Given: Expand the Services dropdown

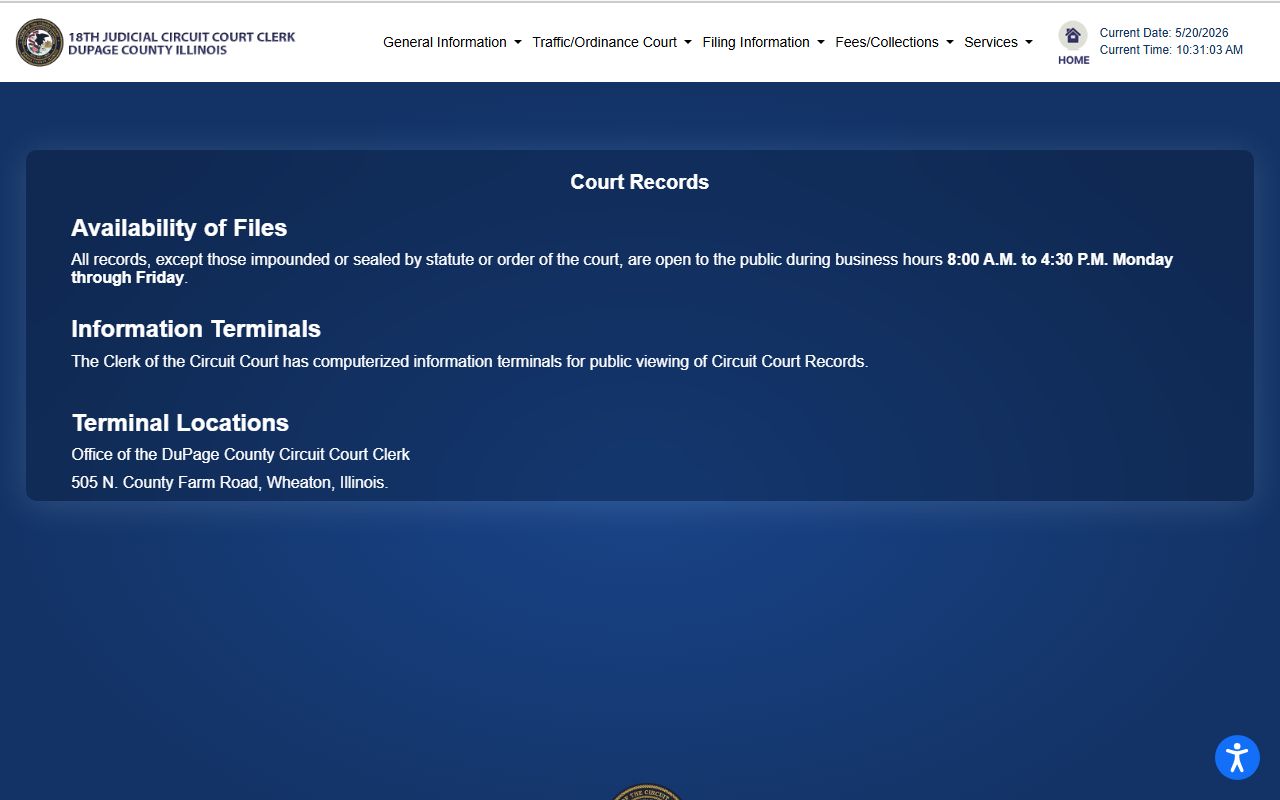Looking at the screenshot, I should pyautogui.click(x=998, y=42).
